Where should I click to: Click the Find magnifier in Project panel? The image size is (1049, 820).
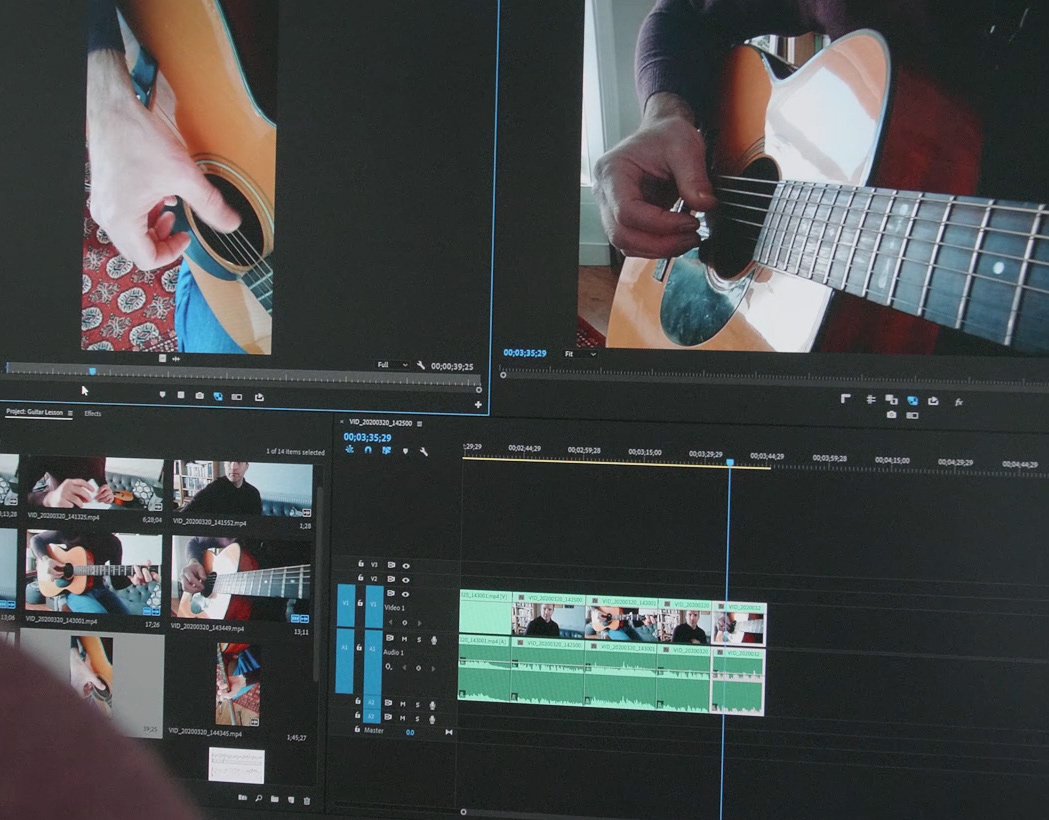click(x=258, y=798)
